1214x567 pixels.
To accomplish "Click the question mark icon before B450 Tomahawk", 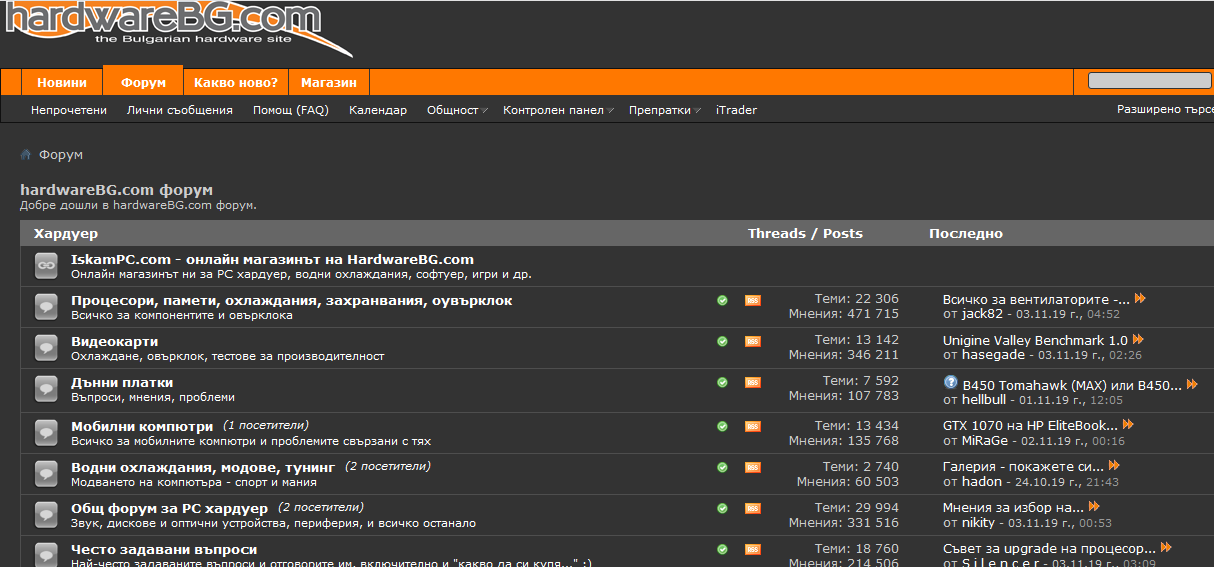I will [x=950, y=383].
